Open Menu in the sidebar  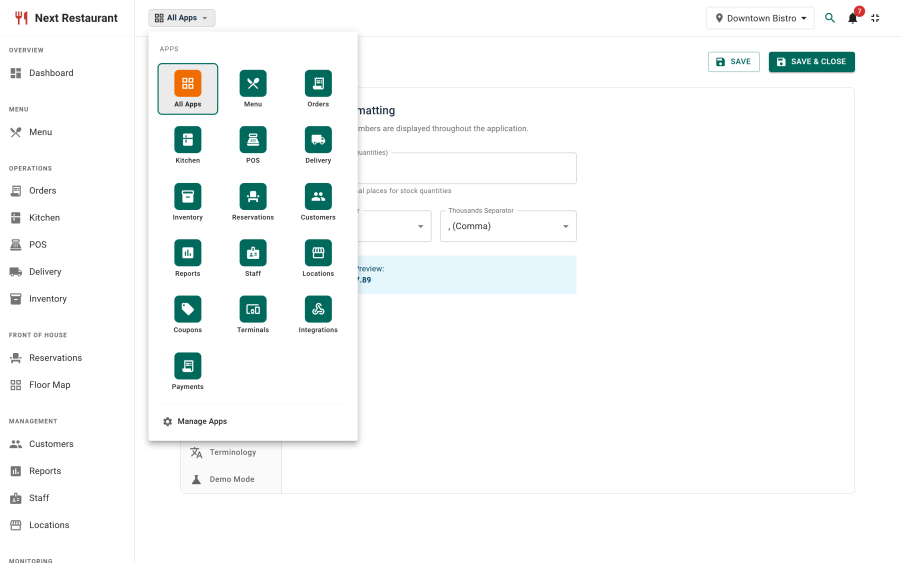67,132
